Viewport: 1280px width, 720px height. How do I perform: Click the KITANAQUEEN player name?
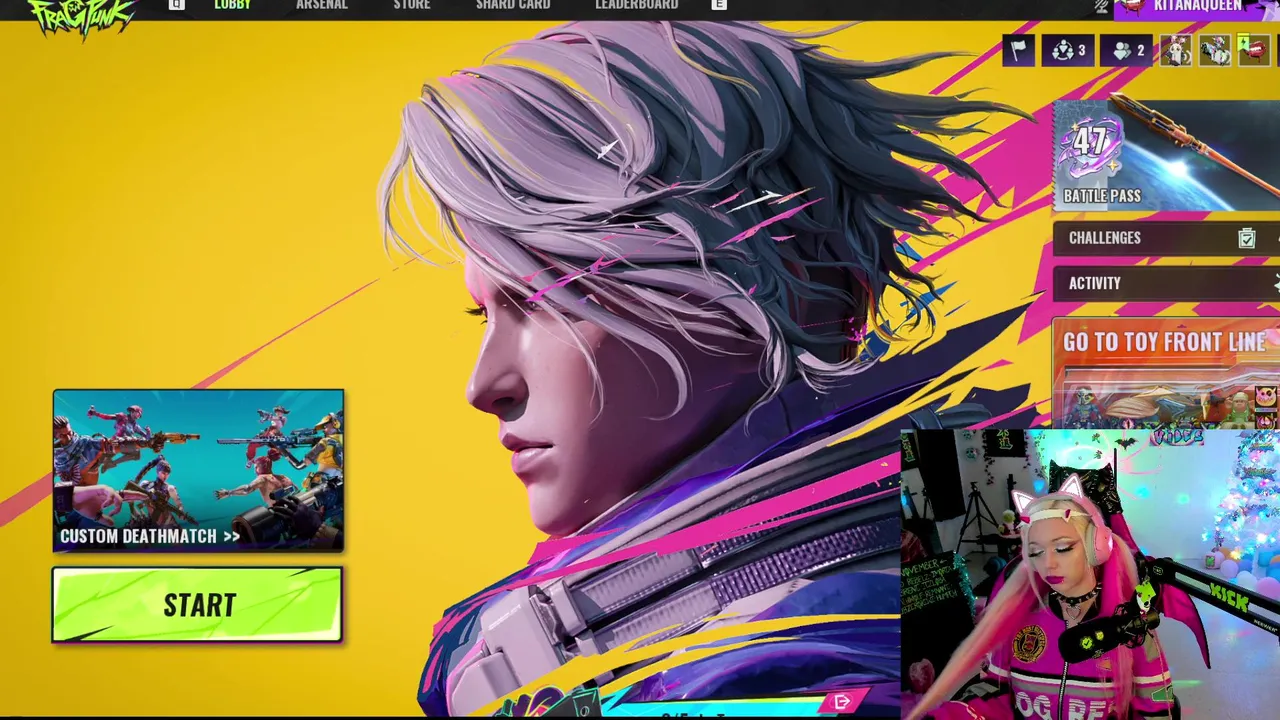[1197, 6]
